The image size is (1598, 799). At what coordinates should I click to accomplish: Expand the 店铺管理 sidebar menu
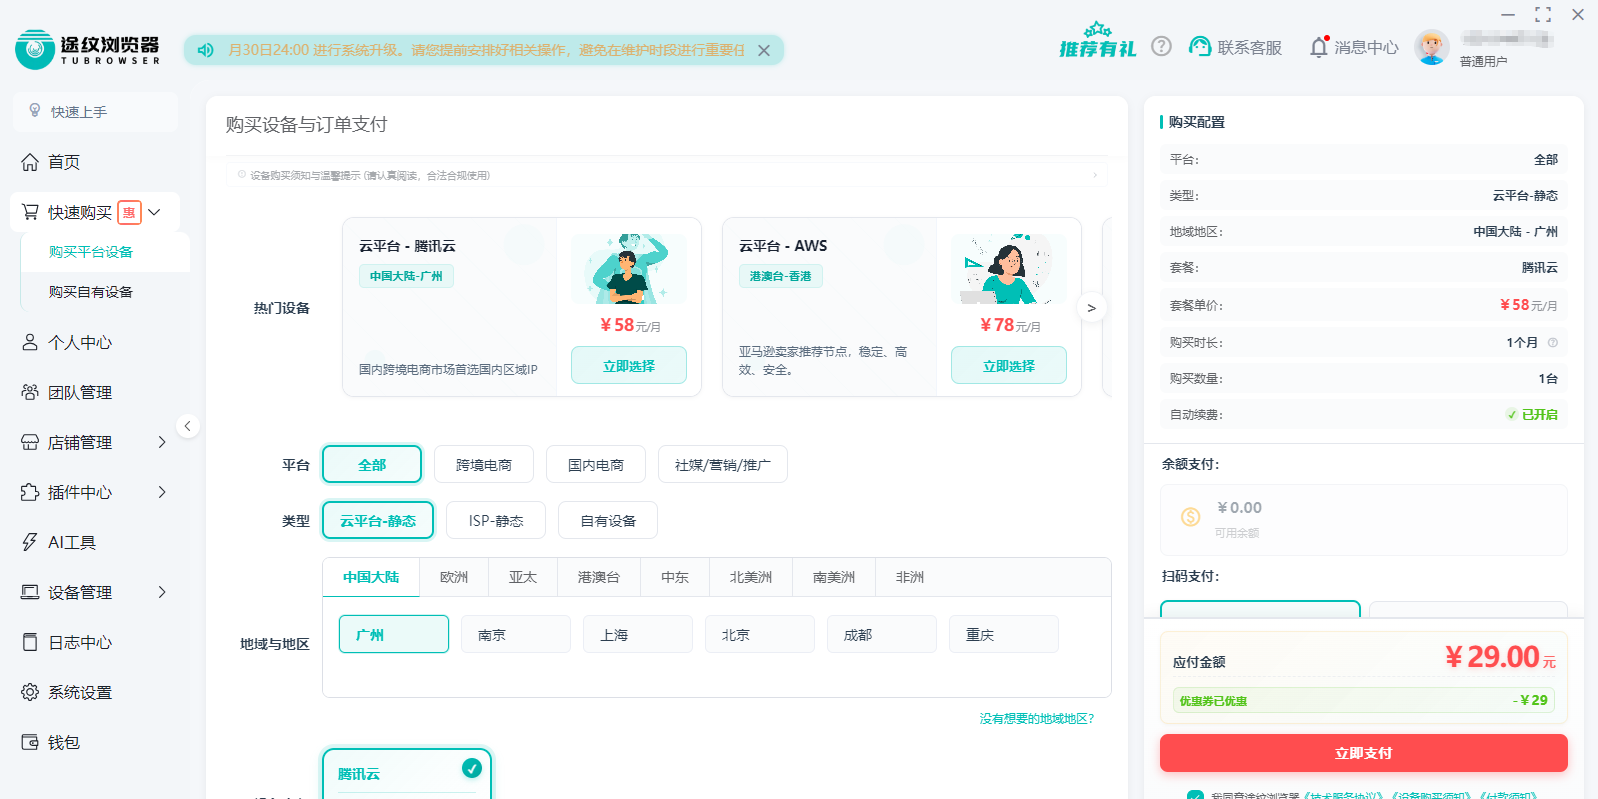[162, 442]
